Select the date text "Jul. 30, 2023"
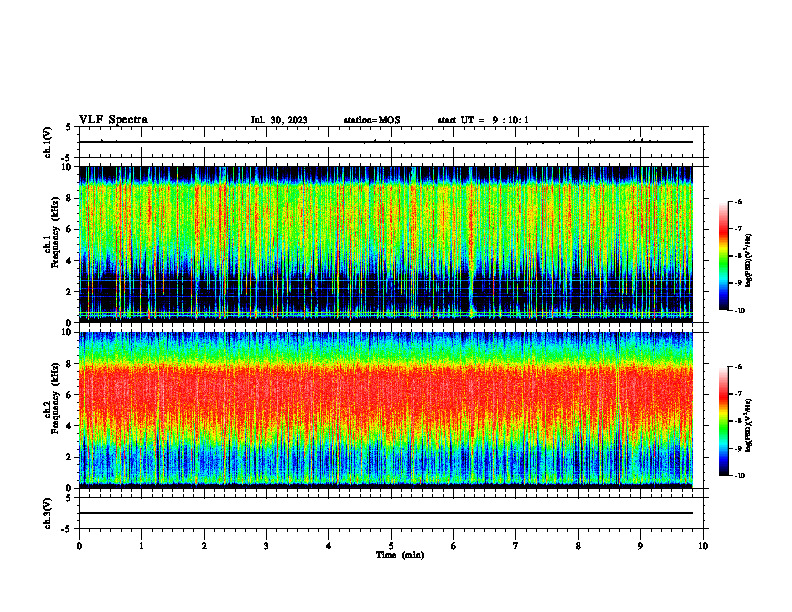The width and height of the screenshot is (792, 612). click(x=279, y=120)
